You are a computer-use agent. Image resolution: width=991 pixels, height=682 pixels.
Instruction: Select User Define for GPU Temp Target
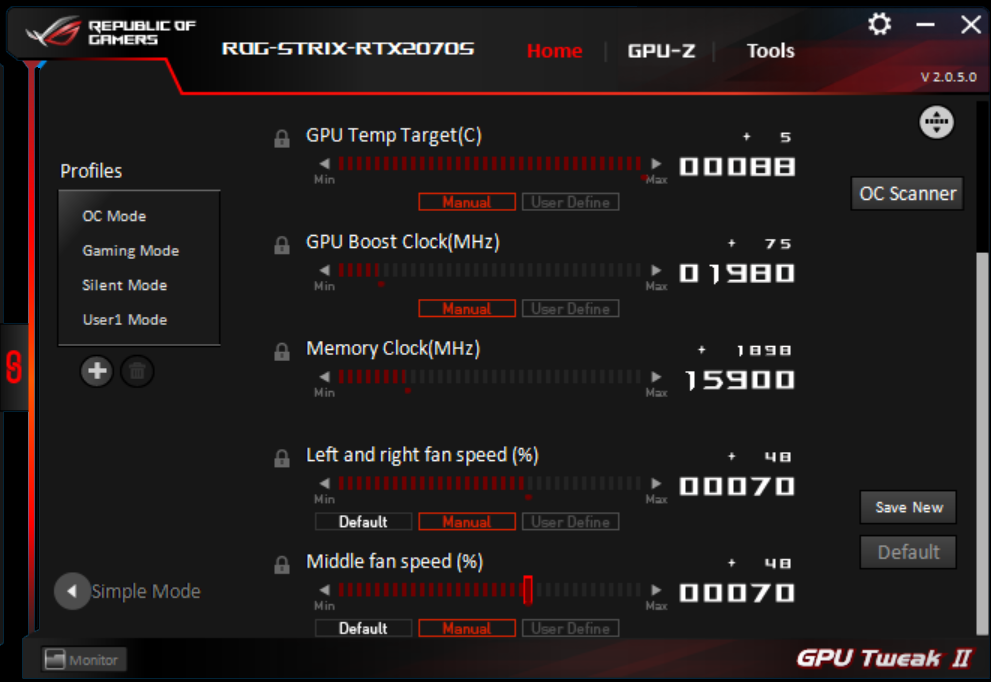pos(570,202)
